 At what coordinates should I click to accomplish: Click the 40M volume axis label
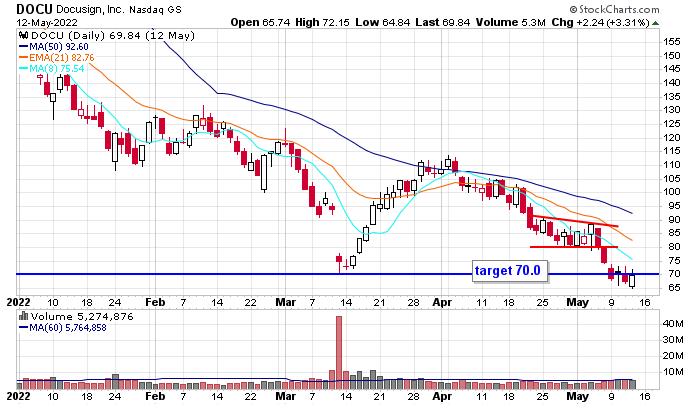[x=673, y=324]
